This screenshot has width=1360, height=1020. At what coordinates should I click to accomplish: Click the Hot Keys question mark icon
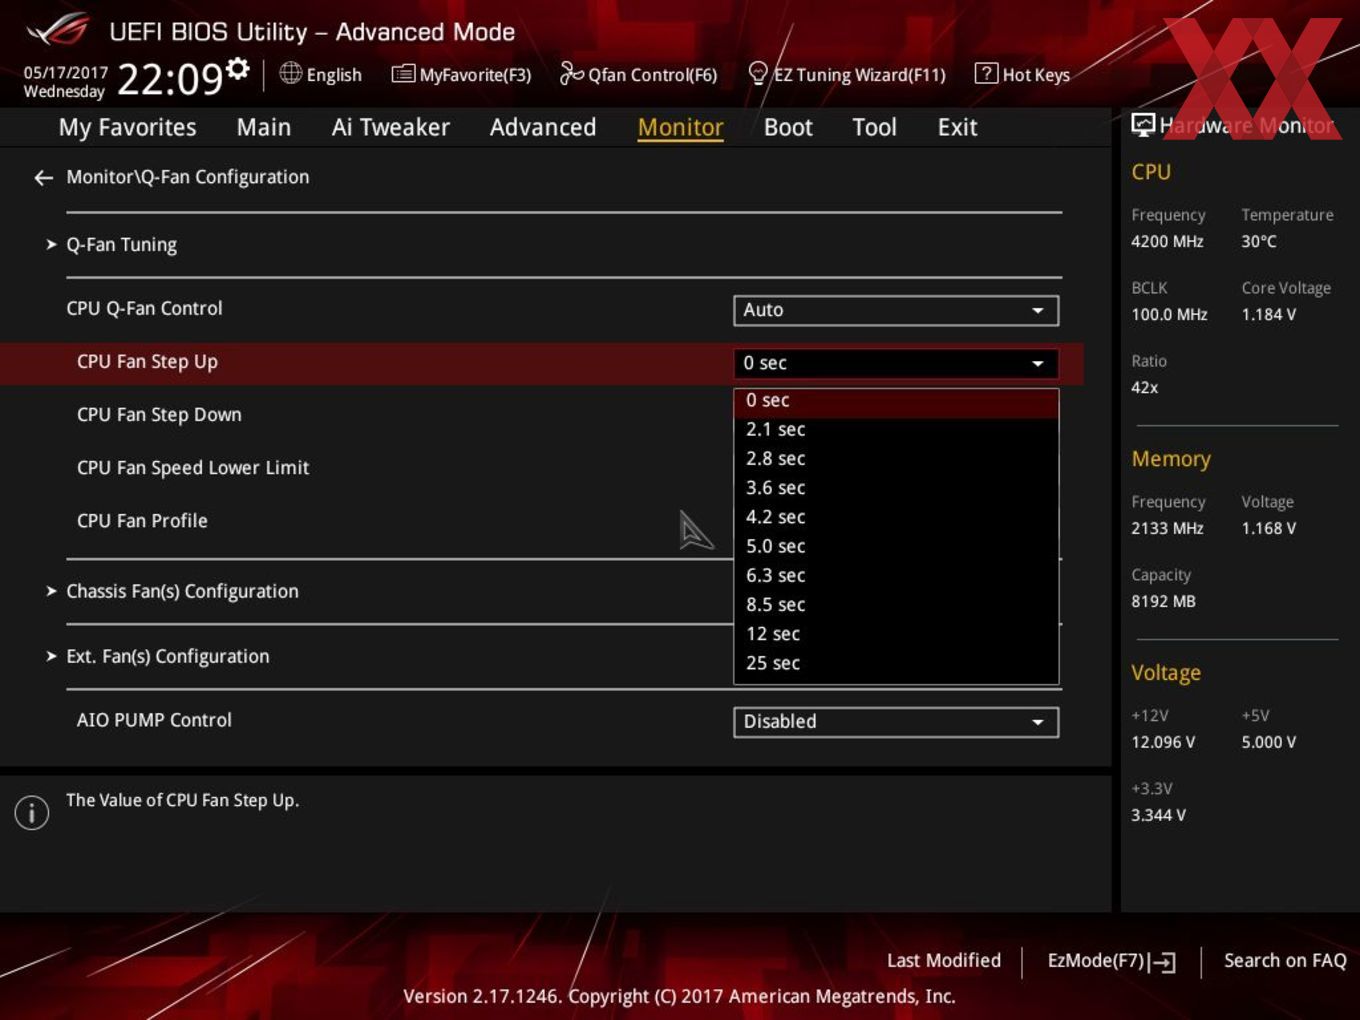tap(986, 73)
